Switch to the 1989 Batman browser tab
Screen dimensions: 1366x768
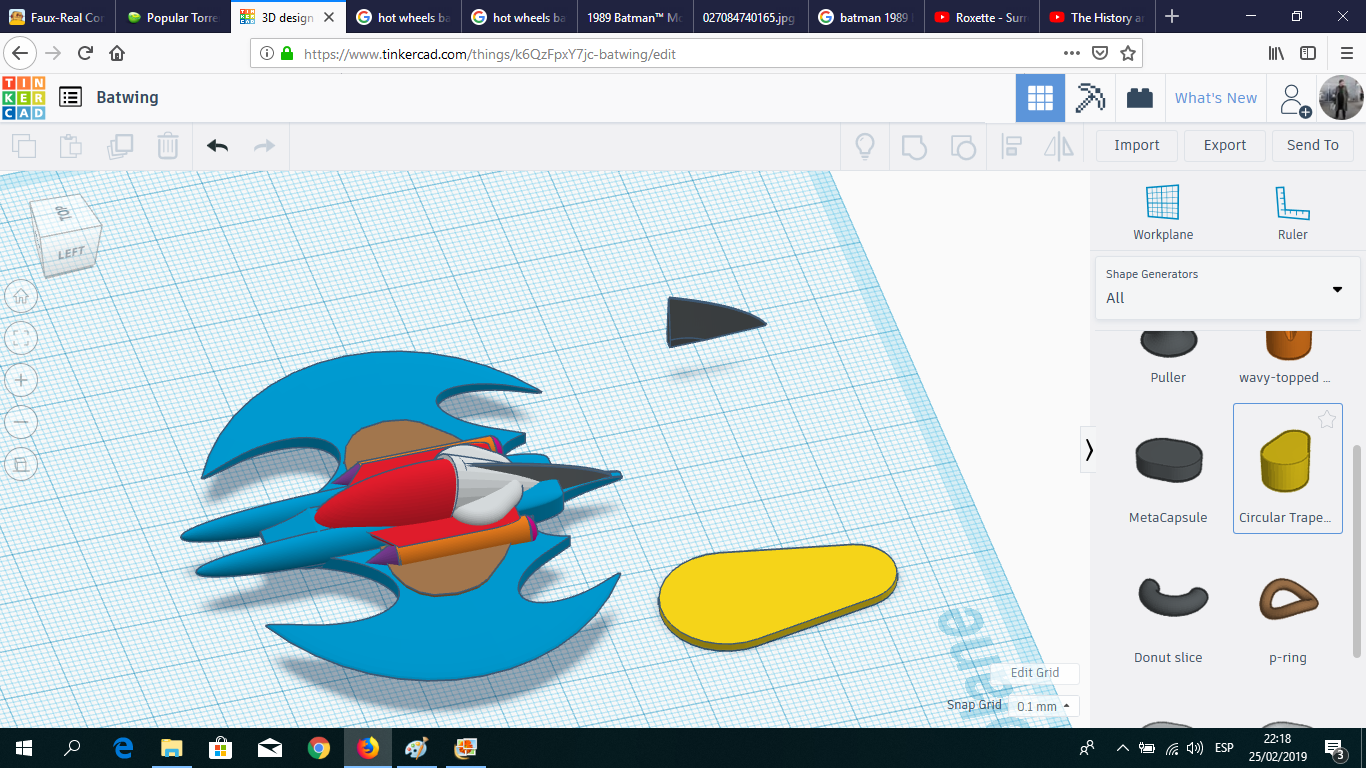click(635, 17)
